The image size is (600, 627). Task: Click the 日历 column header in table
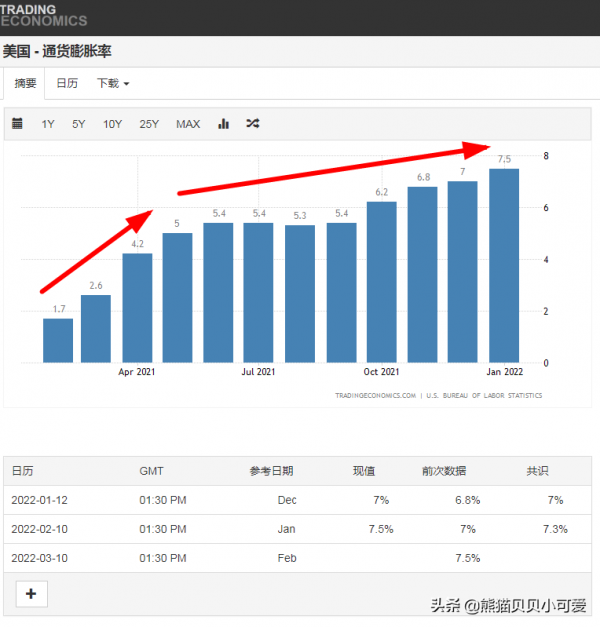tap(22, 471)
